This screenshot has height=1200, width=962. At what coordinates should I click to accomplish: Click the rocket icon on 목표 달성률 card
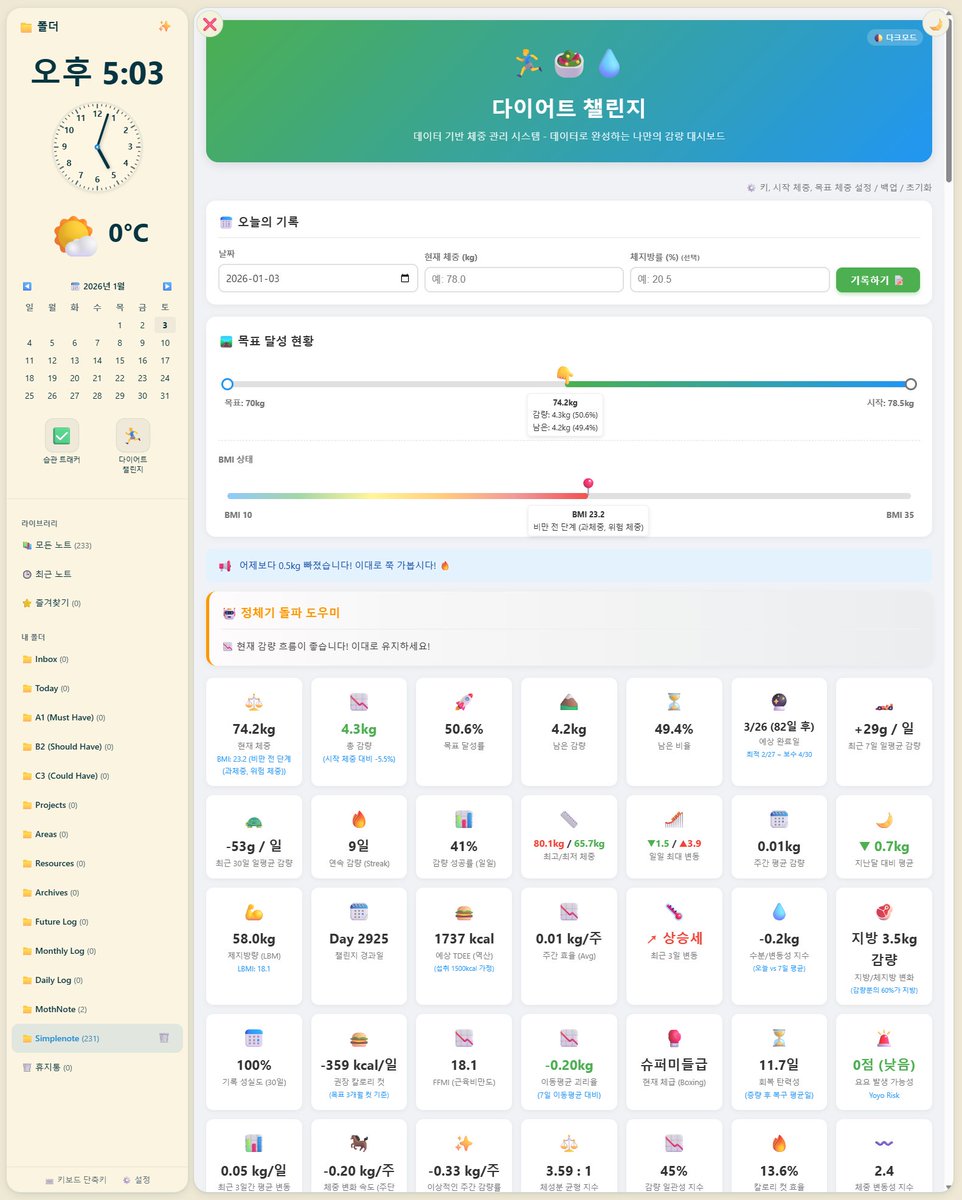pos(464,702)
